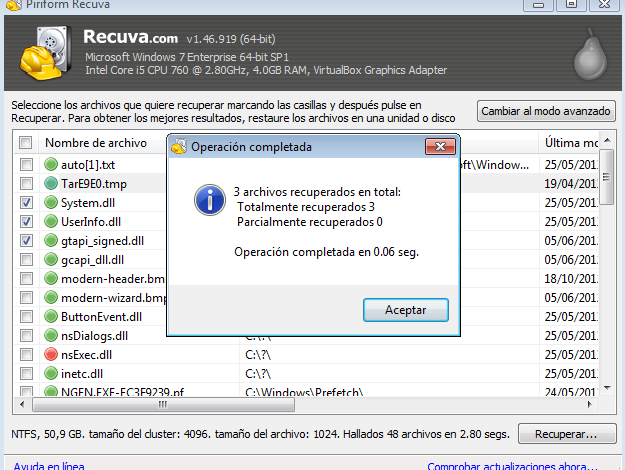
Task: Click Comprobar actualizaciones ahora link
Action: 512,466
